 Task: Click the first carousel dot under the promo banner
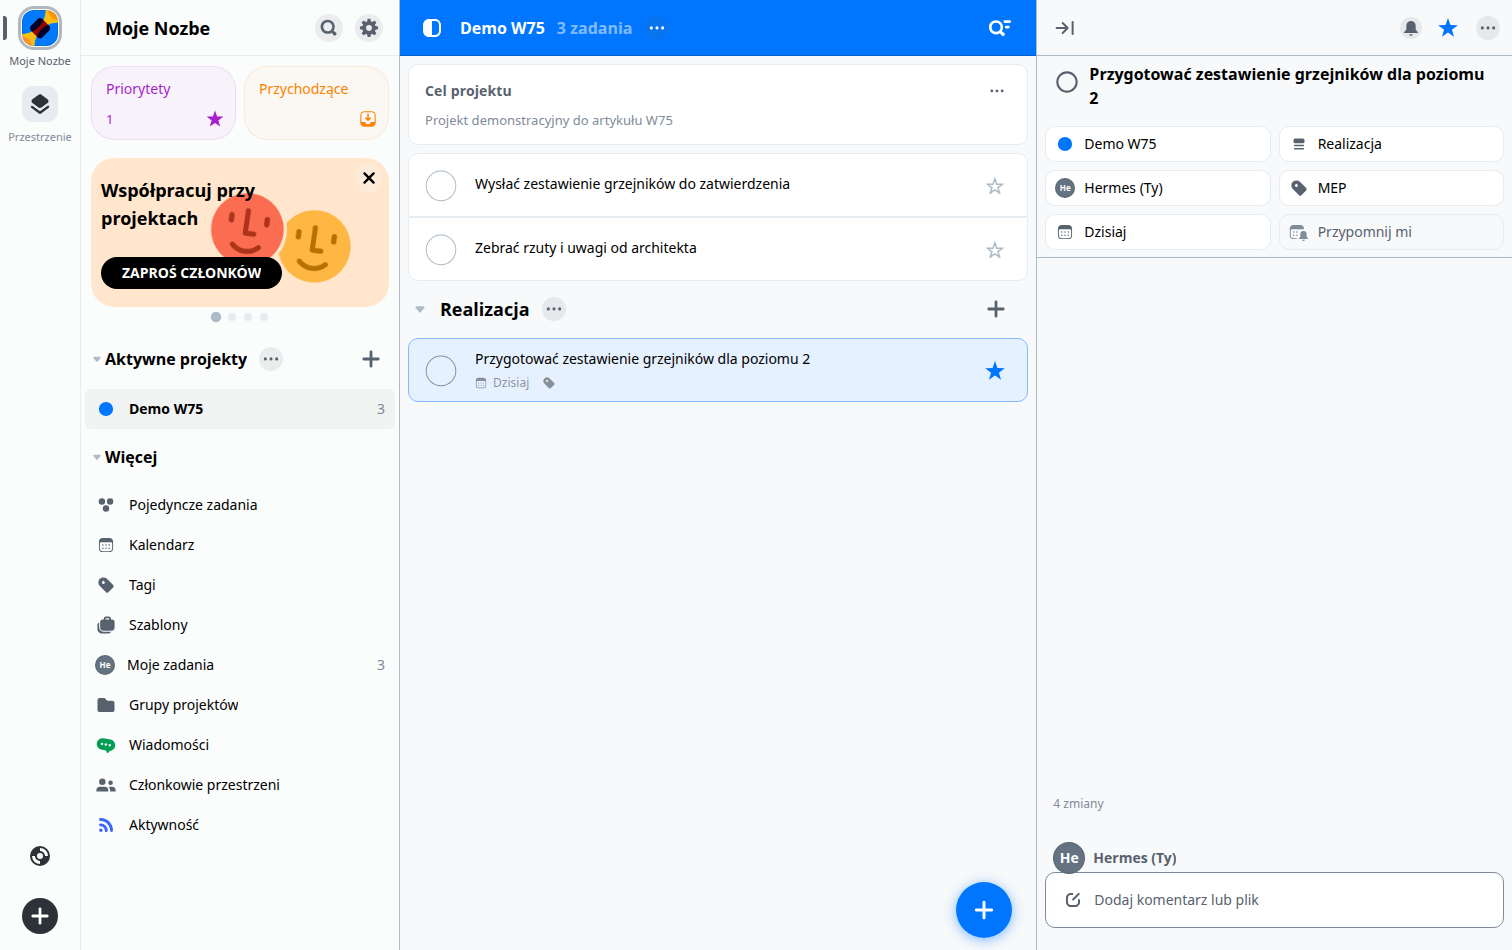click(x=216, y=317)
